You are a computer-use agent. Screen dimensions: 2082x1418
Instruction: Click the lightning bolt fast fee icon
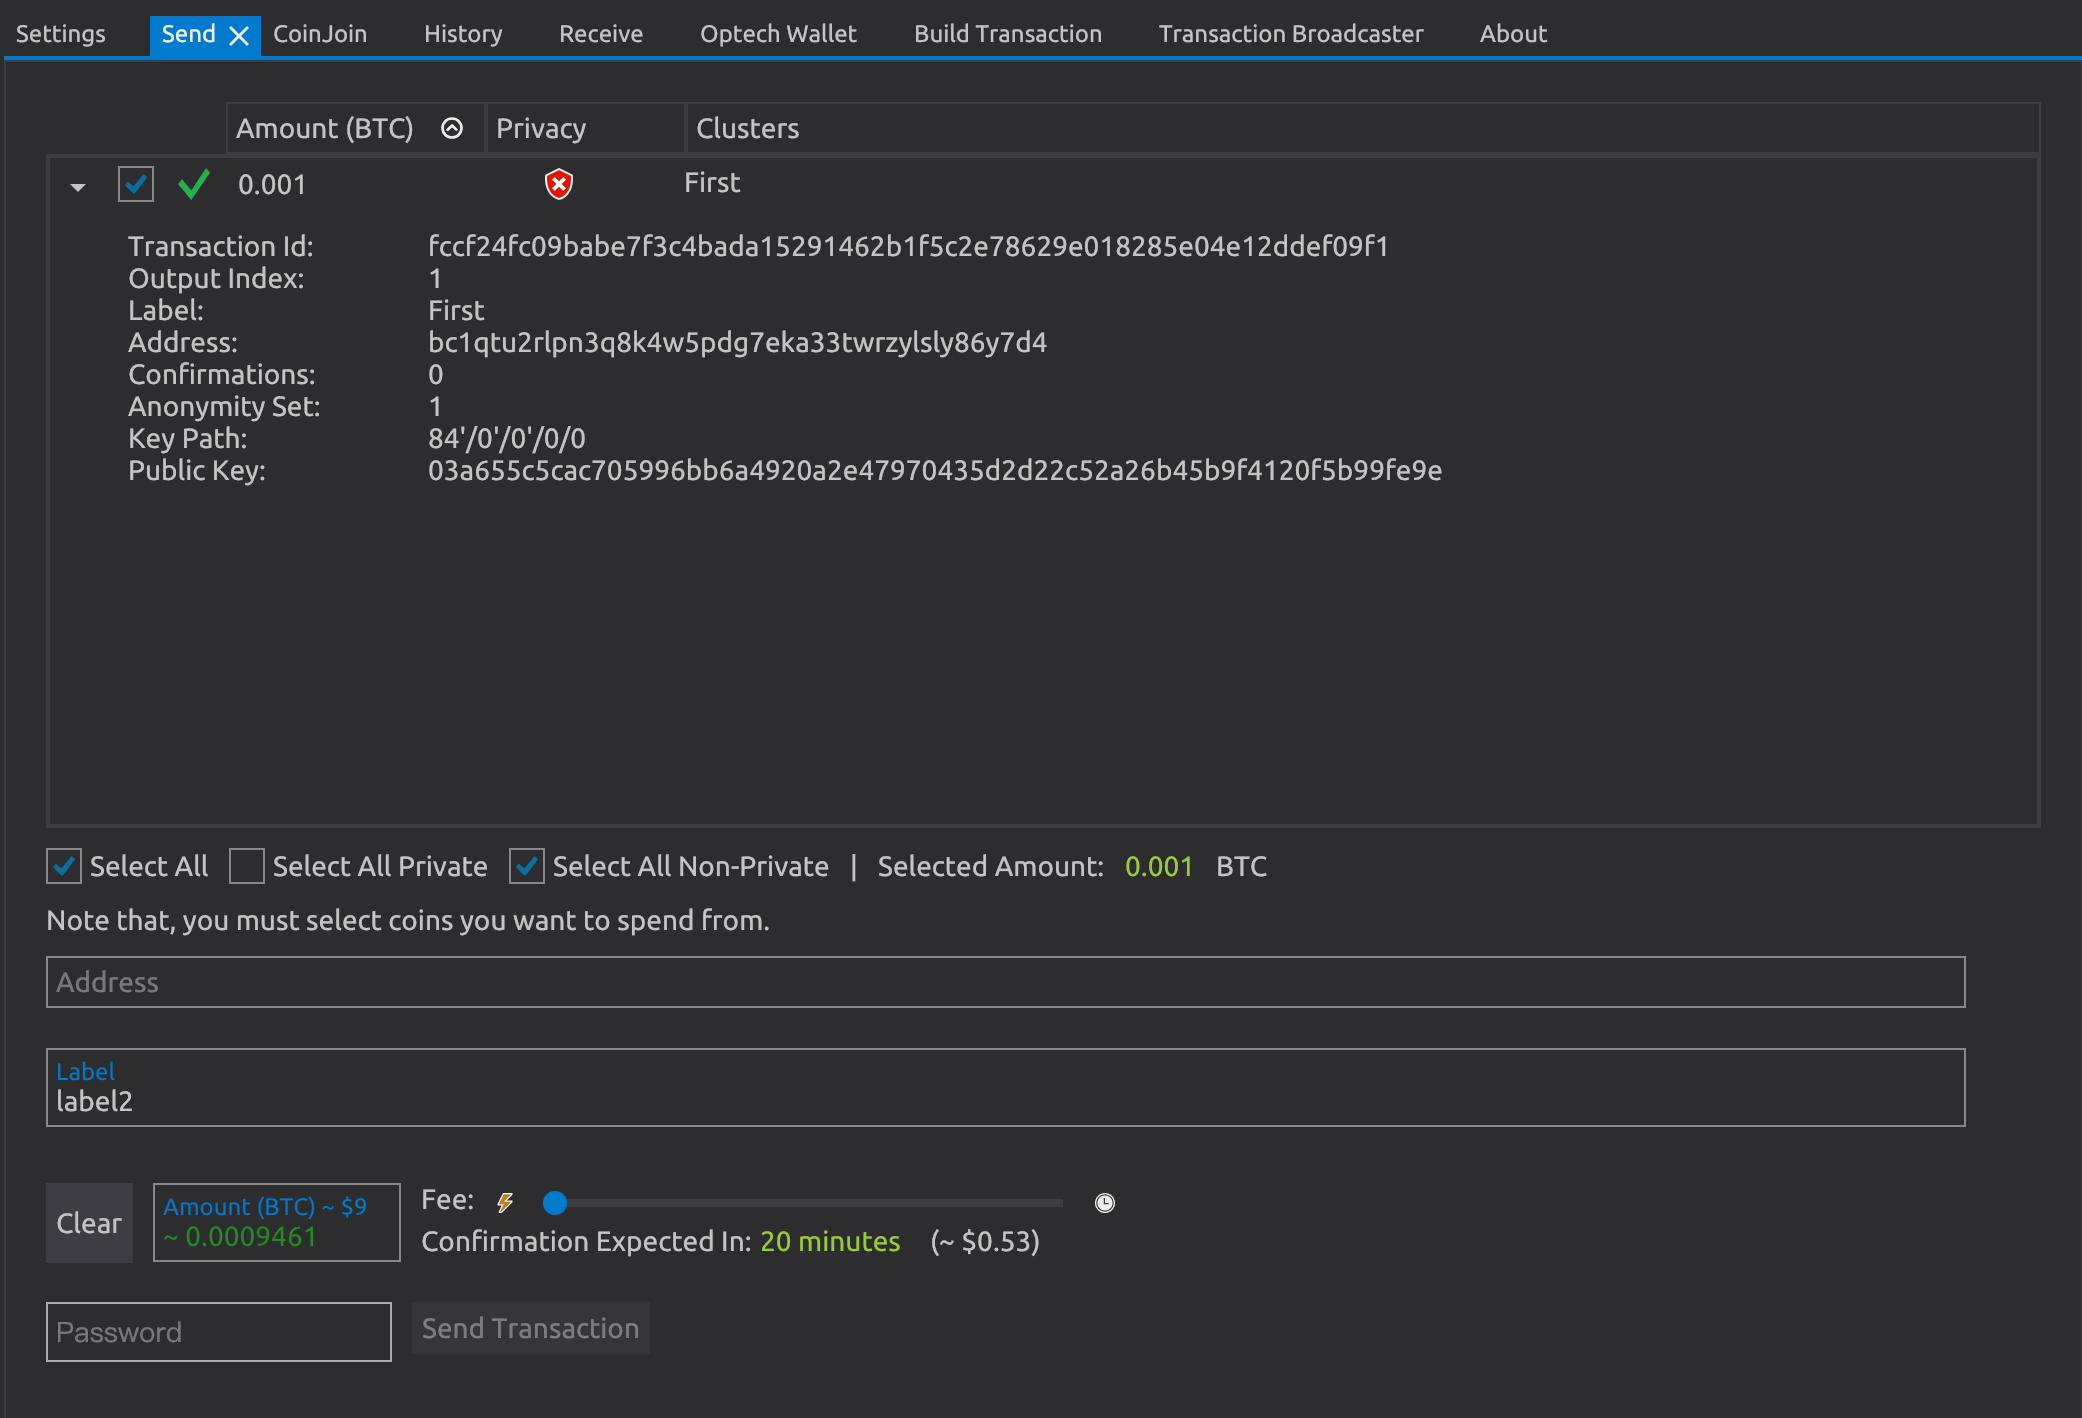pos(505,1202)
